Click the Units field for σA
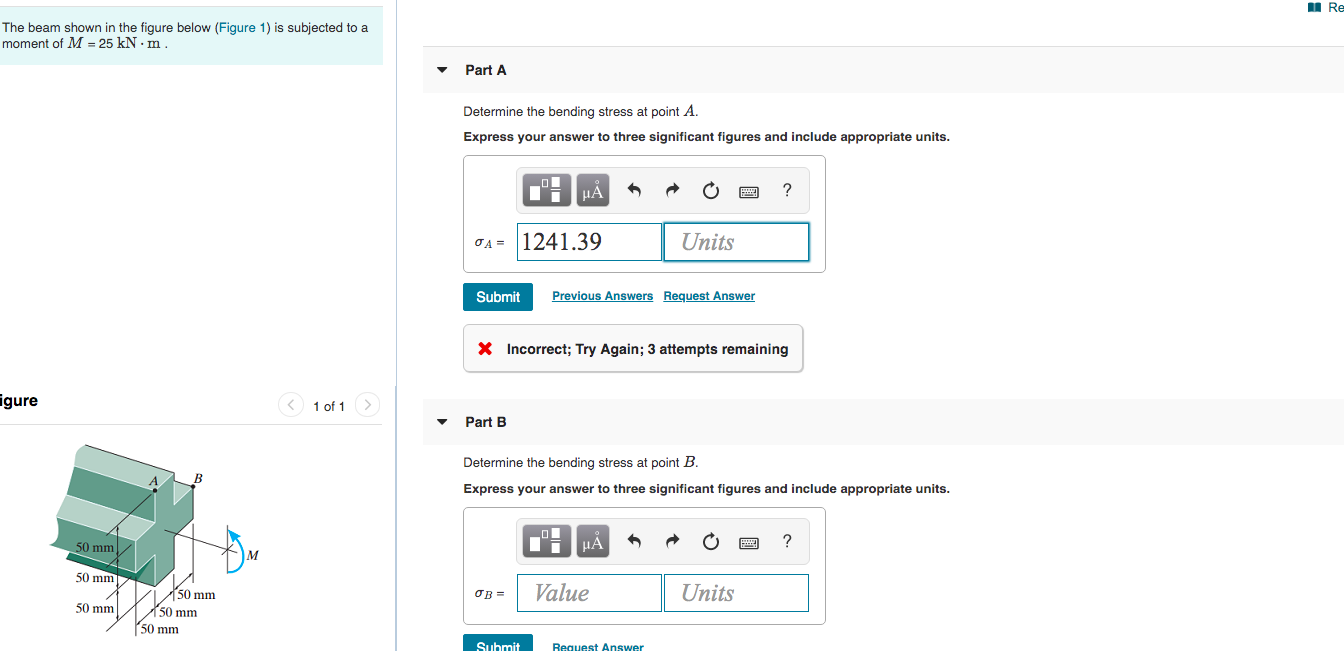 (x=736, y=242)
